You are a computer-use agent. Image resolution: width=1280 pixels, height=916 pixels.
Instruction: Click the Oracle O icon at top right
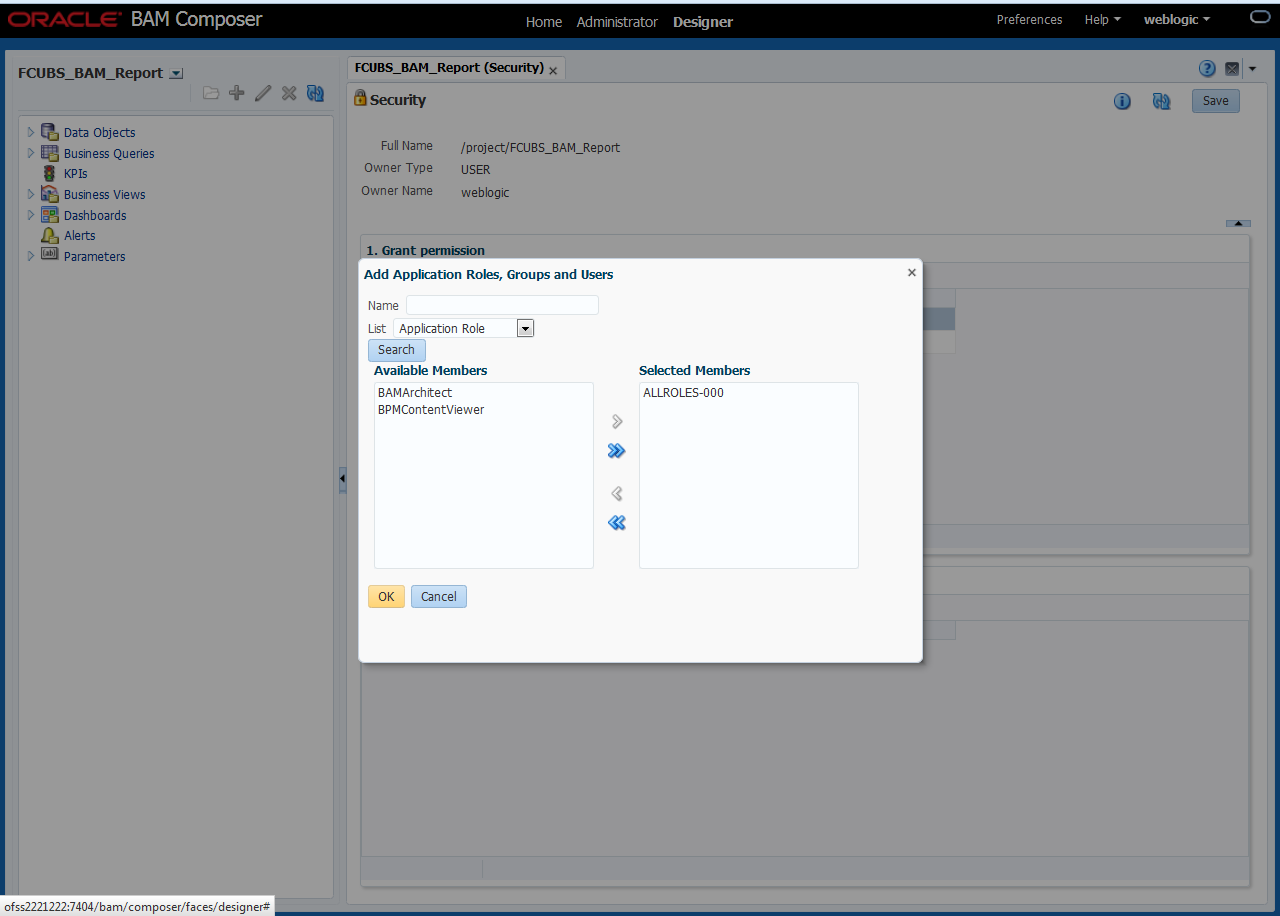1259,17
